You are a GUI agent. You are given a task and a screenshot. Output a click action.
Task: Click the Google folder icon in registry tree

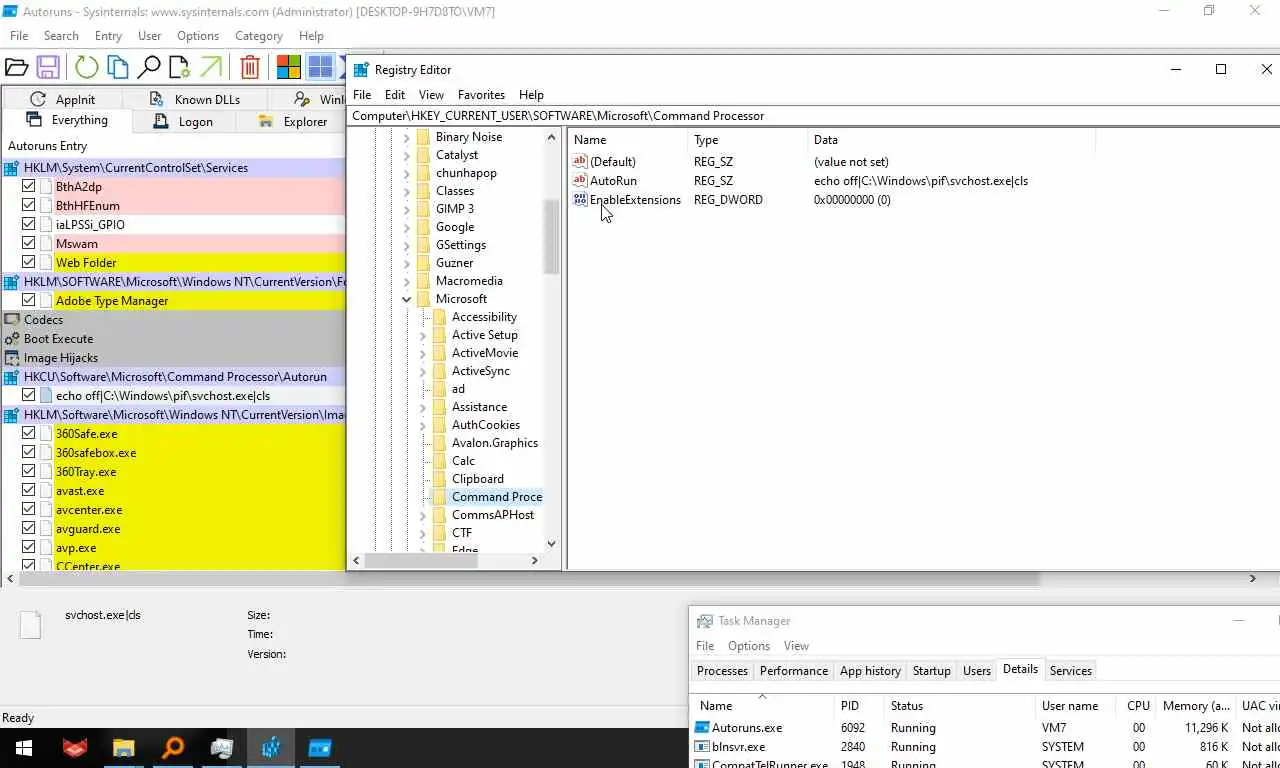tap(423, 227)
